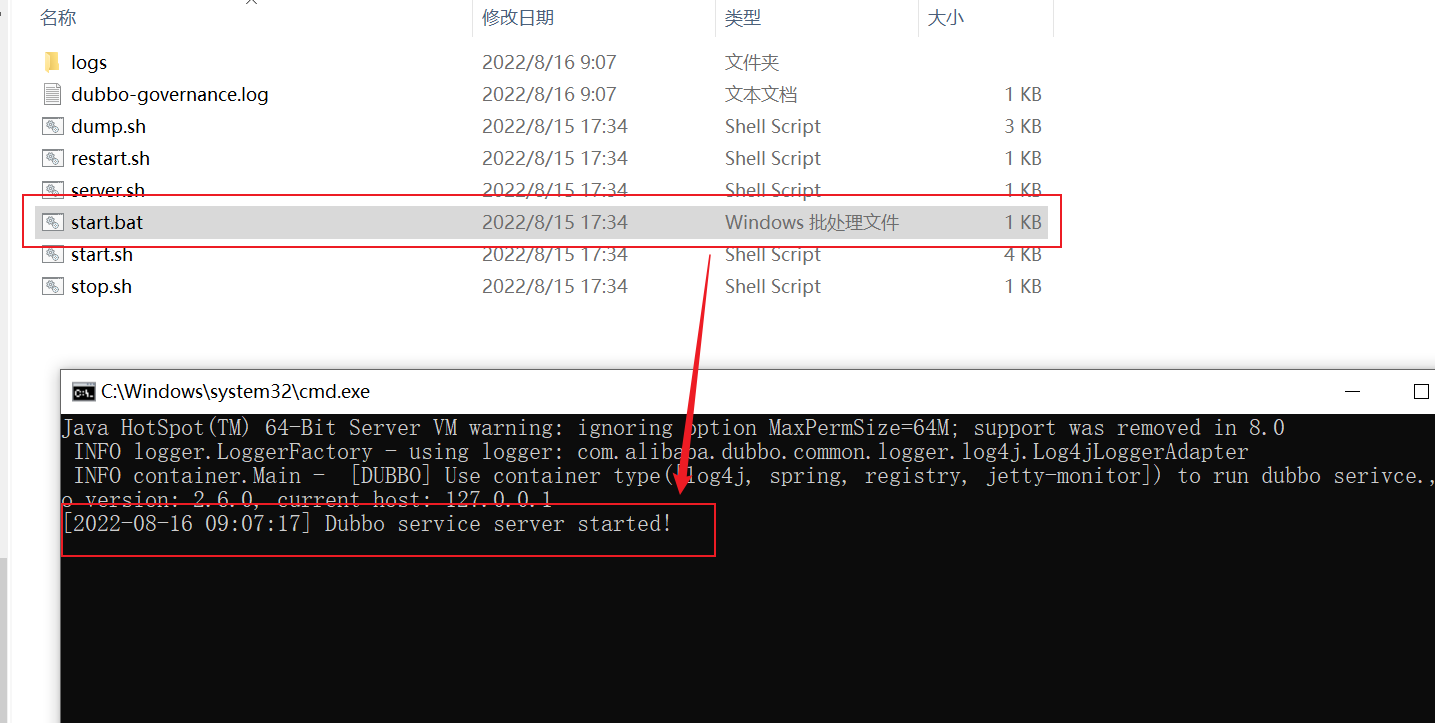Sort files by 修改日期 column header

click(518, 17)
